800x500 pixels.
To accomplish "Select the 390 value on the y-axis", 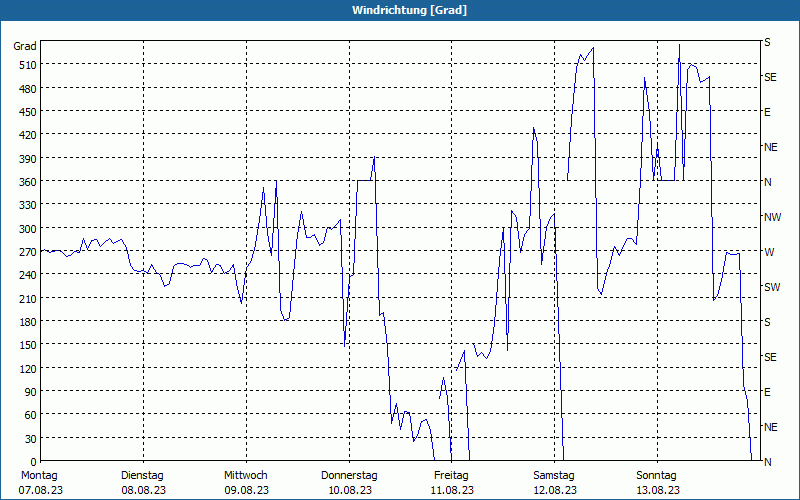I will tap(28, 159).
